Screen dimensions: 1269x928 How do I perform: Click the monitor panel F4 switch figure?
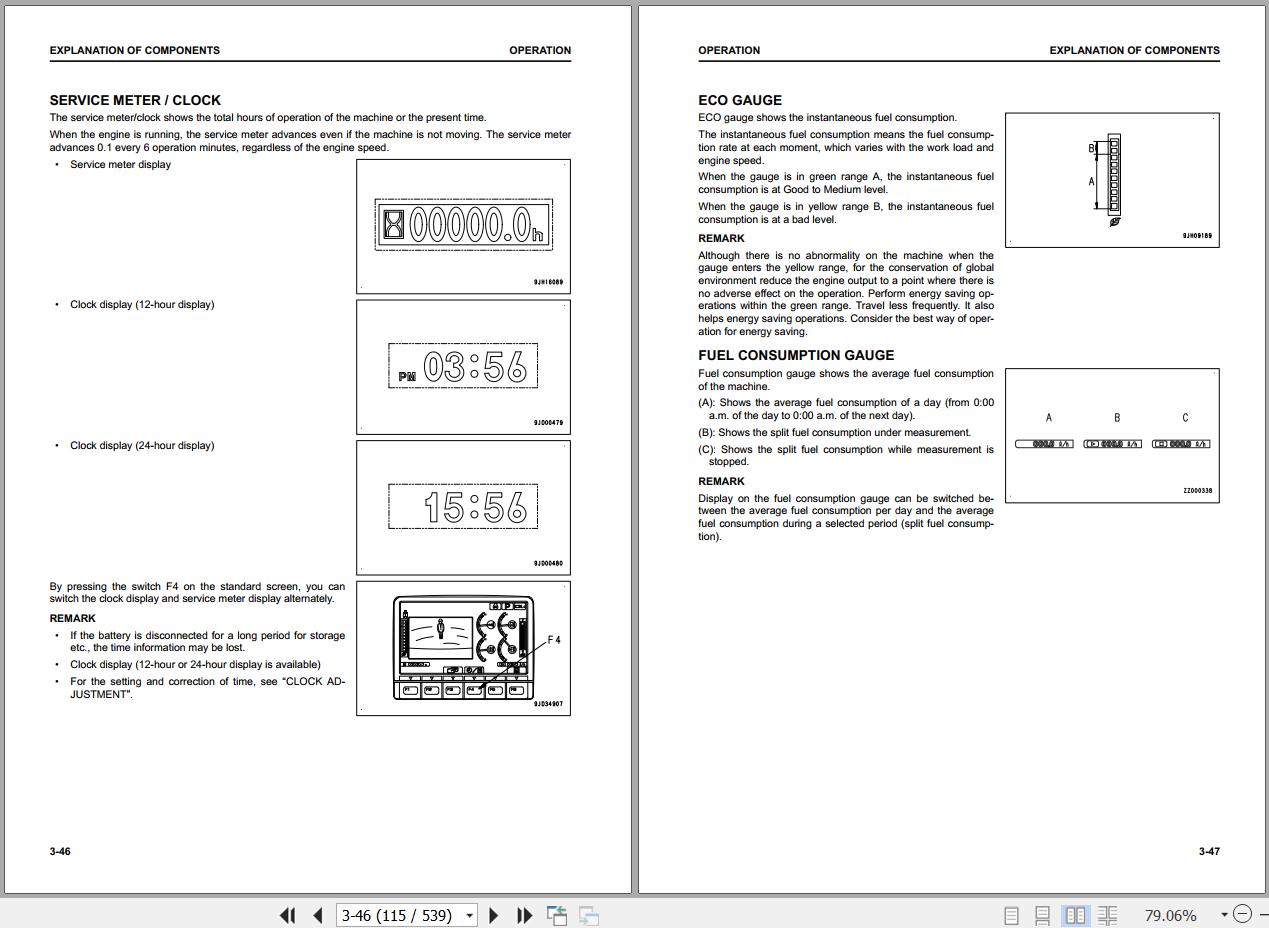(463, 649)
